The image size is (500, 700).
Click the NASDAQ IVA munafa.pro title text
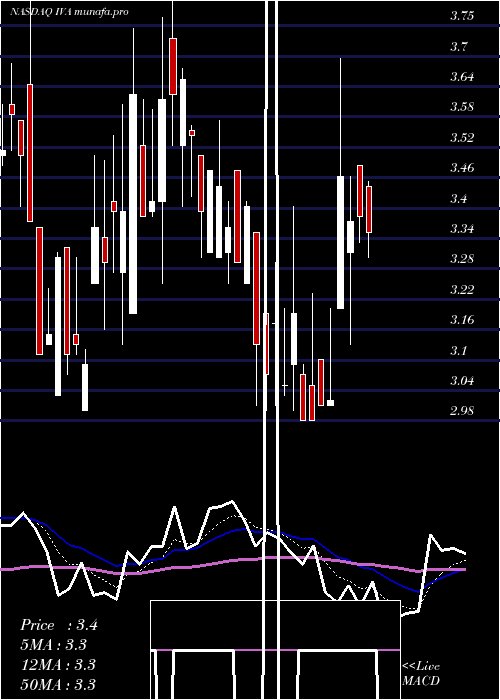tap(69, 12)
